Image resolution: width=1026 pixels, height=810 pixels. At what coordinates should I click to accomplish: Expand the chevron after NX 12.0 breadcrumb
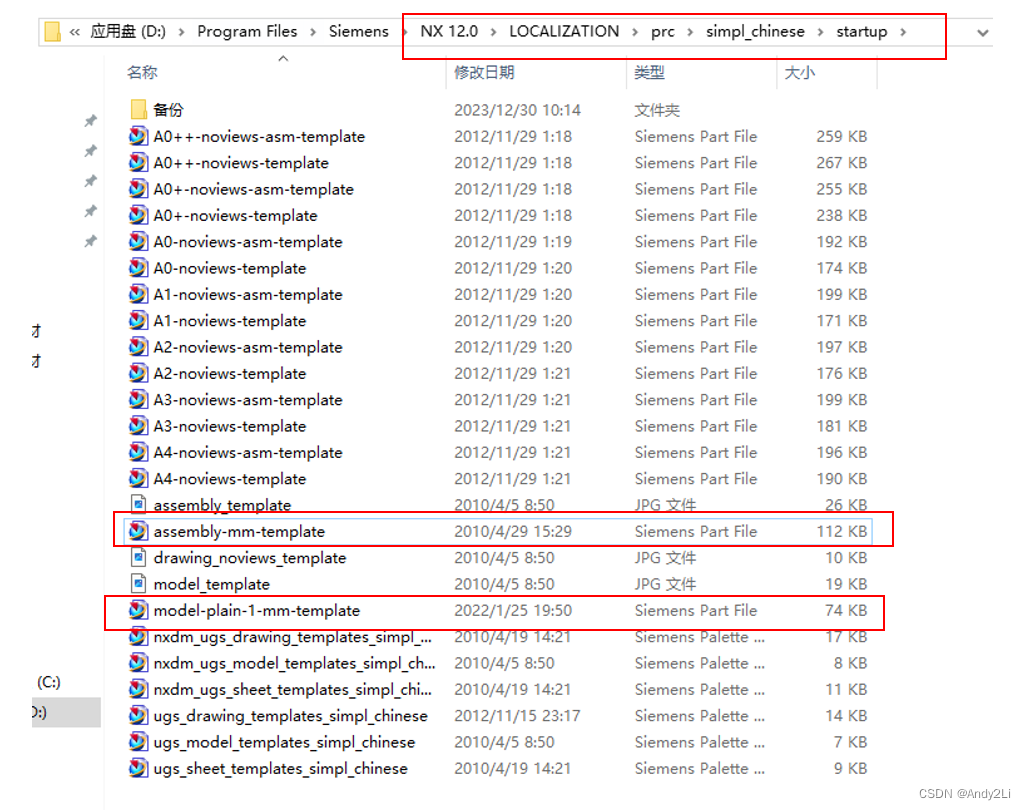click(x=493, y=31)
